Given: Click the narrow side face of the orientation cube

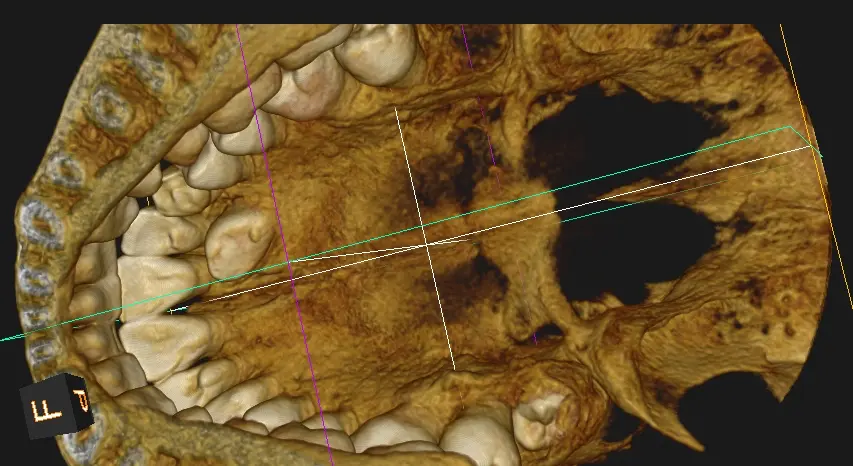Looking at the screenshot, I should [x=82, y=401].
